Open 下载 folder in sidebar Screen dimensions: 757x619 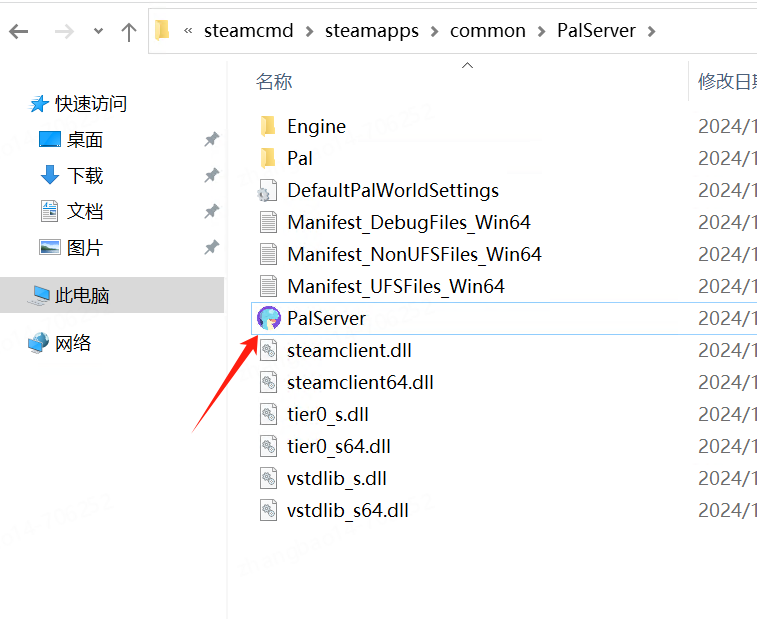pyautogui.click(x=85, y=175)
